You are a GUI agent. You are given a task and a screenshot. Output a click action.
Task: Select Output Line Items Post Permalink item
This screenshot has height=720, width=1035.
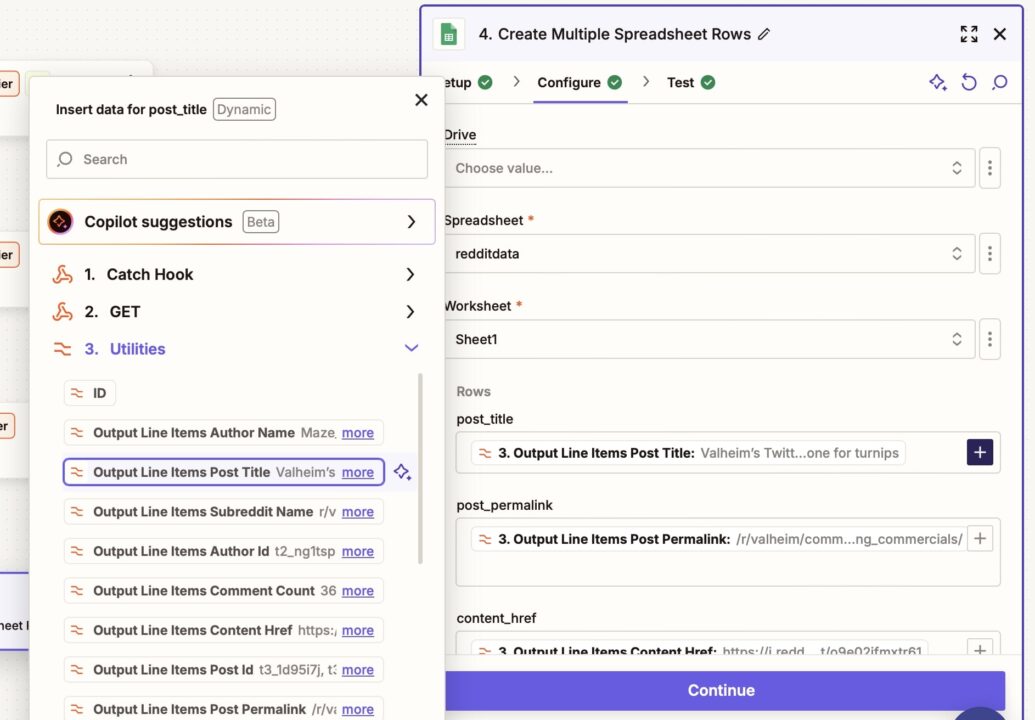(x=223, y=709)
